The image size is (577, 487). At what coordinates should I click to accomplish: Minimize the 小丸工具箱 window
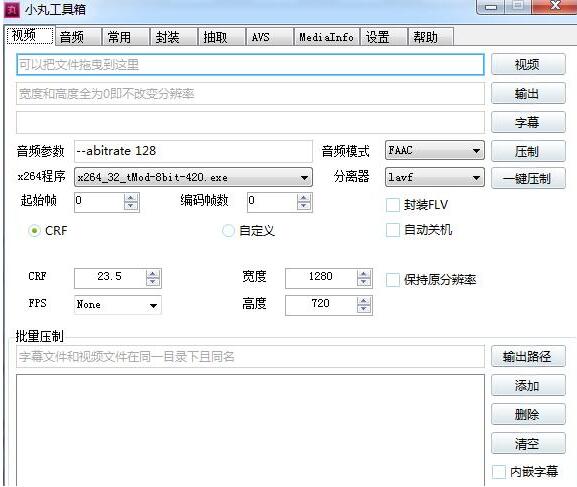[491, 6]
